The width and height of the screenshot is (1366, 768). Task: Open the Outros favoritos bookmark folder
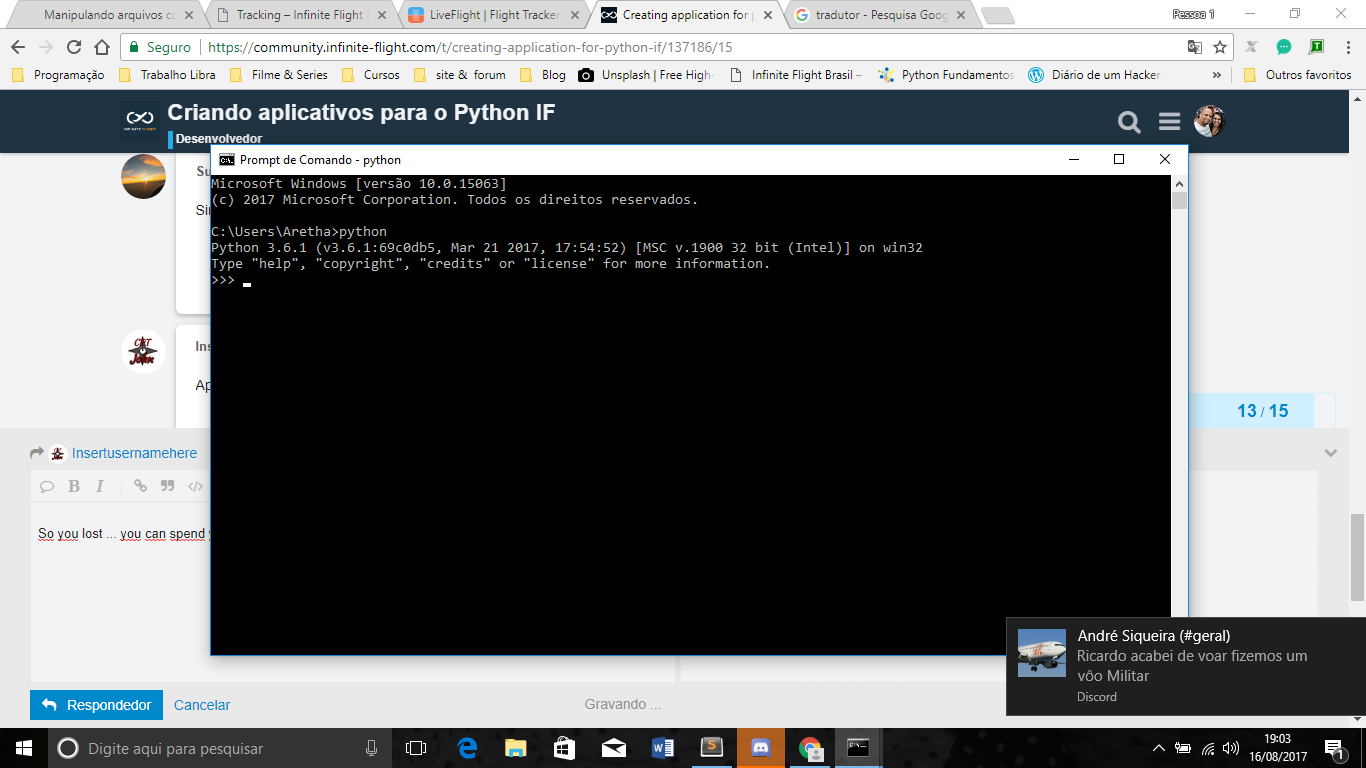click(x=1298, y=75)
